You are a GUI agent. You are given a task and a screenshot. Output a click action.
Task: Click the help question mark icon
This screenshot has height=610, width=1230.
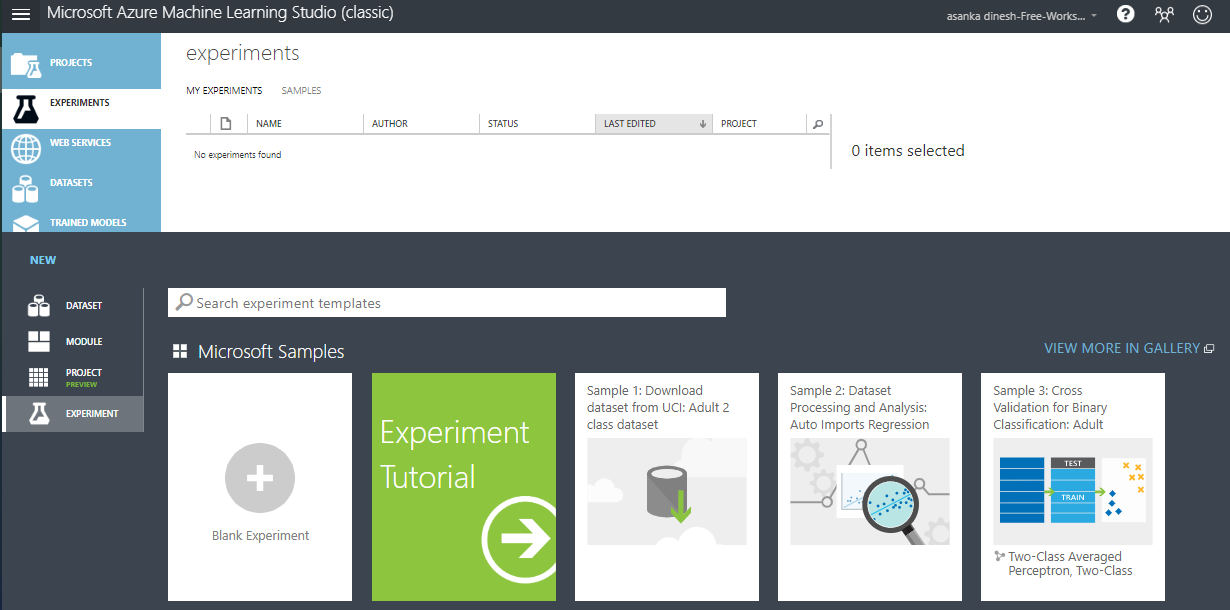tap(1126, 15)
